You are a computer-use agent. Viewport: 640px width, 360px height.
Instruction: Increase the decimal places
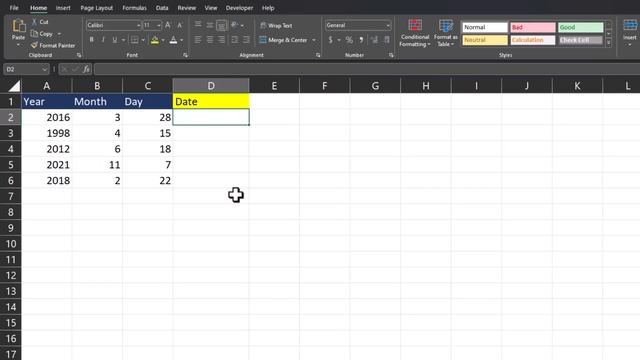(x=374, y=40)
